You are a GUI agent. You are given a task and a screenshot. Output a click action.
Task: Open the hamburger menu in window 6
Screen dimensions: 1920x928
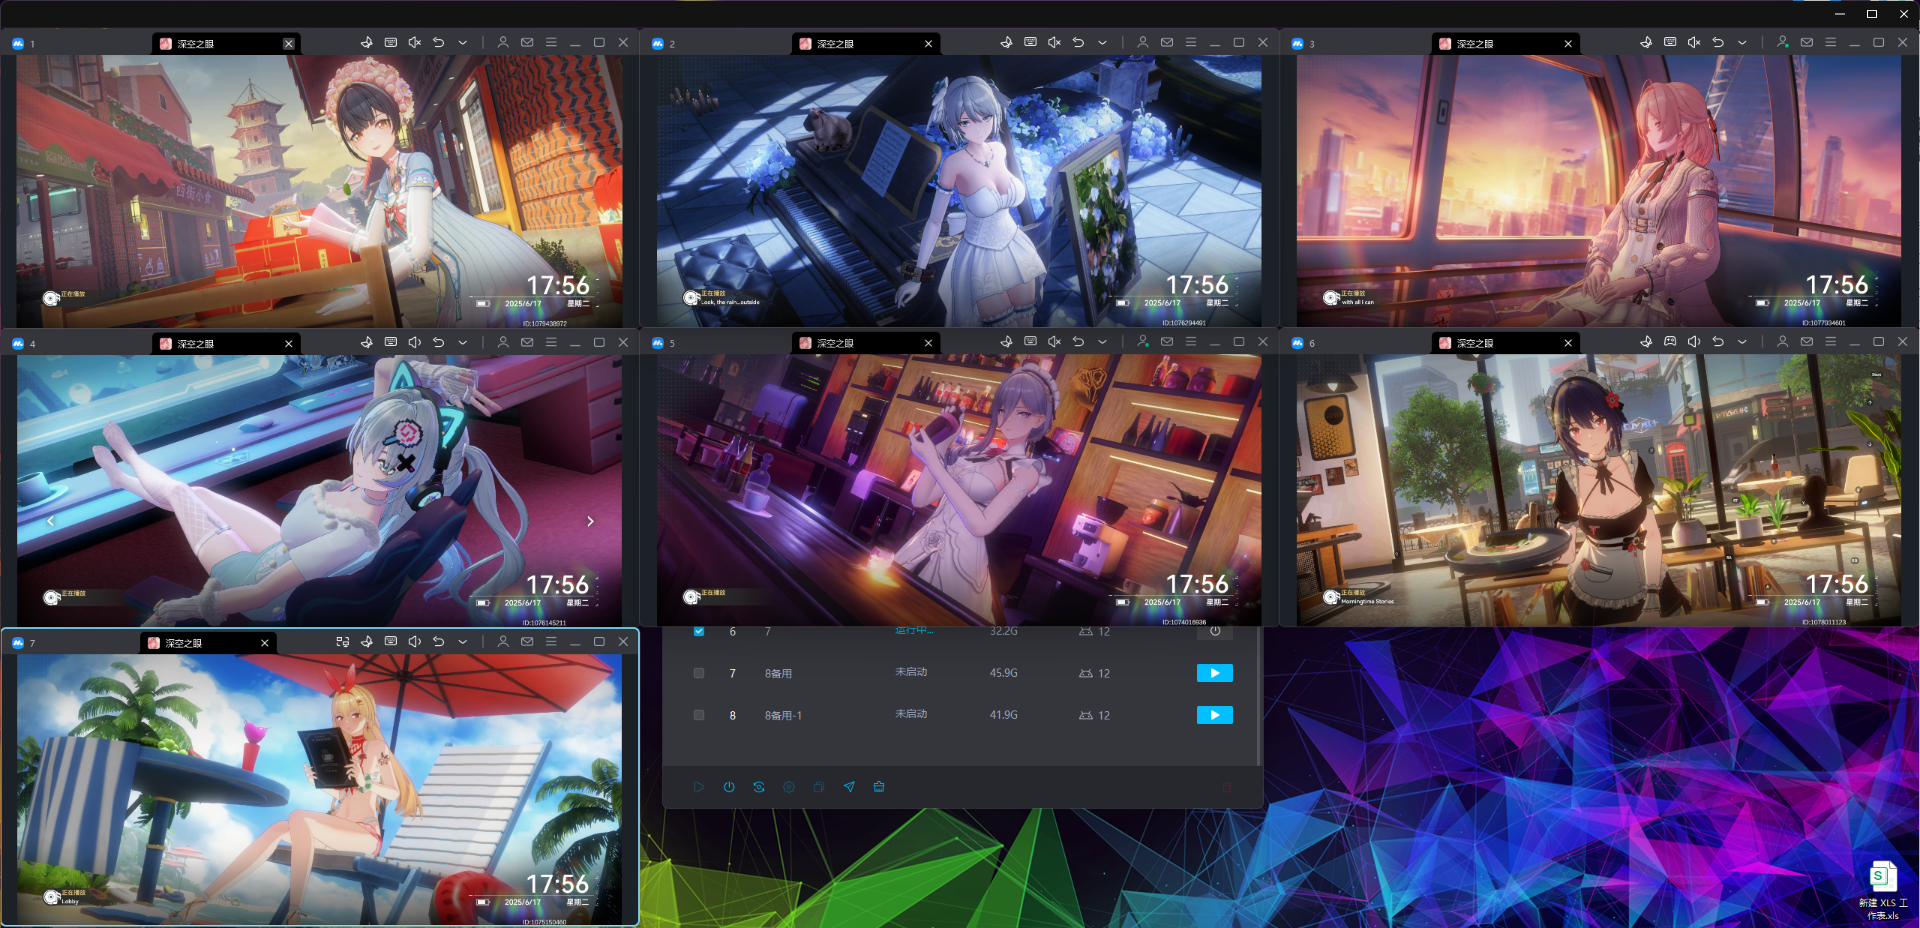[1831, 342]
